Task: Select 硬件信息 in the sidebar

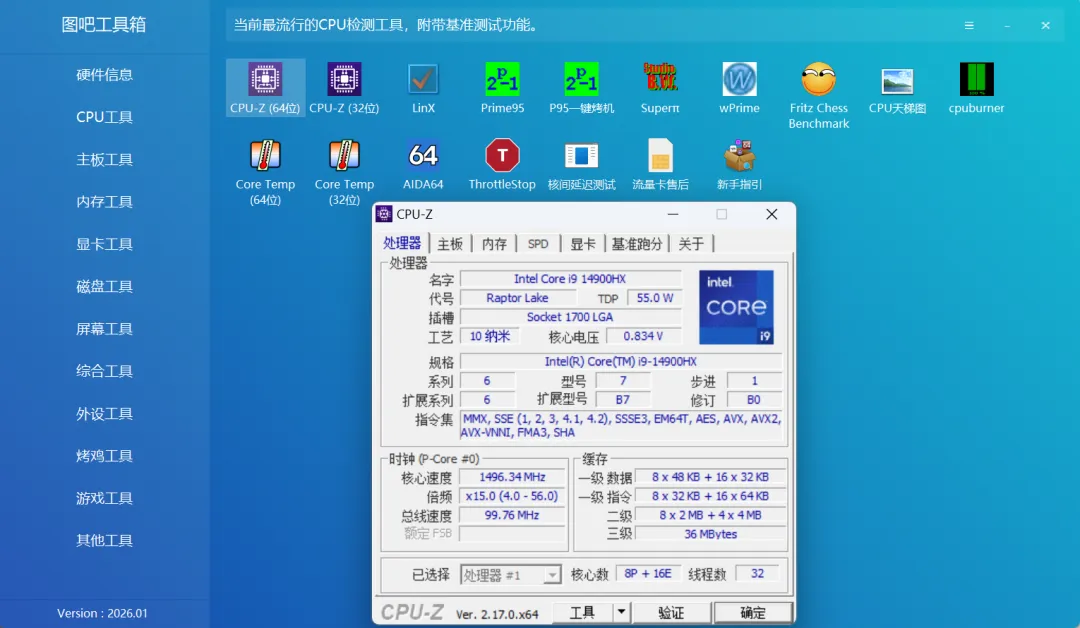Action: 104,74
